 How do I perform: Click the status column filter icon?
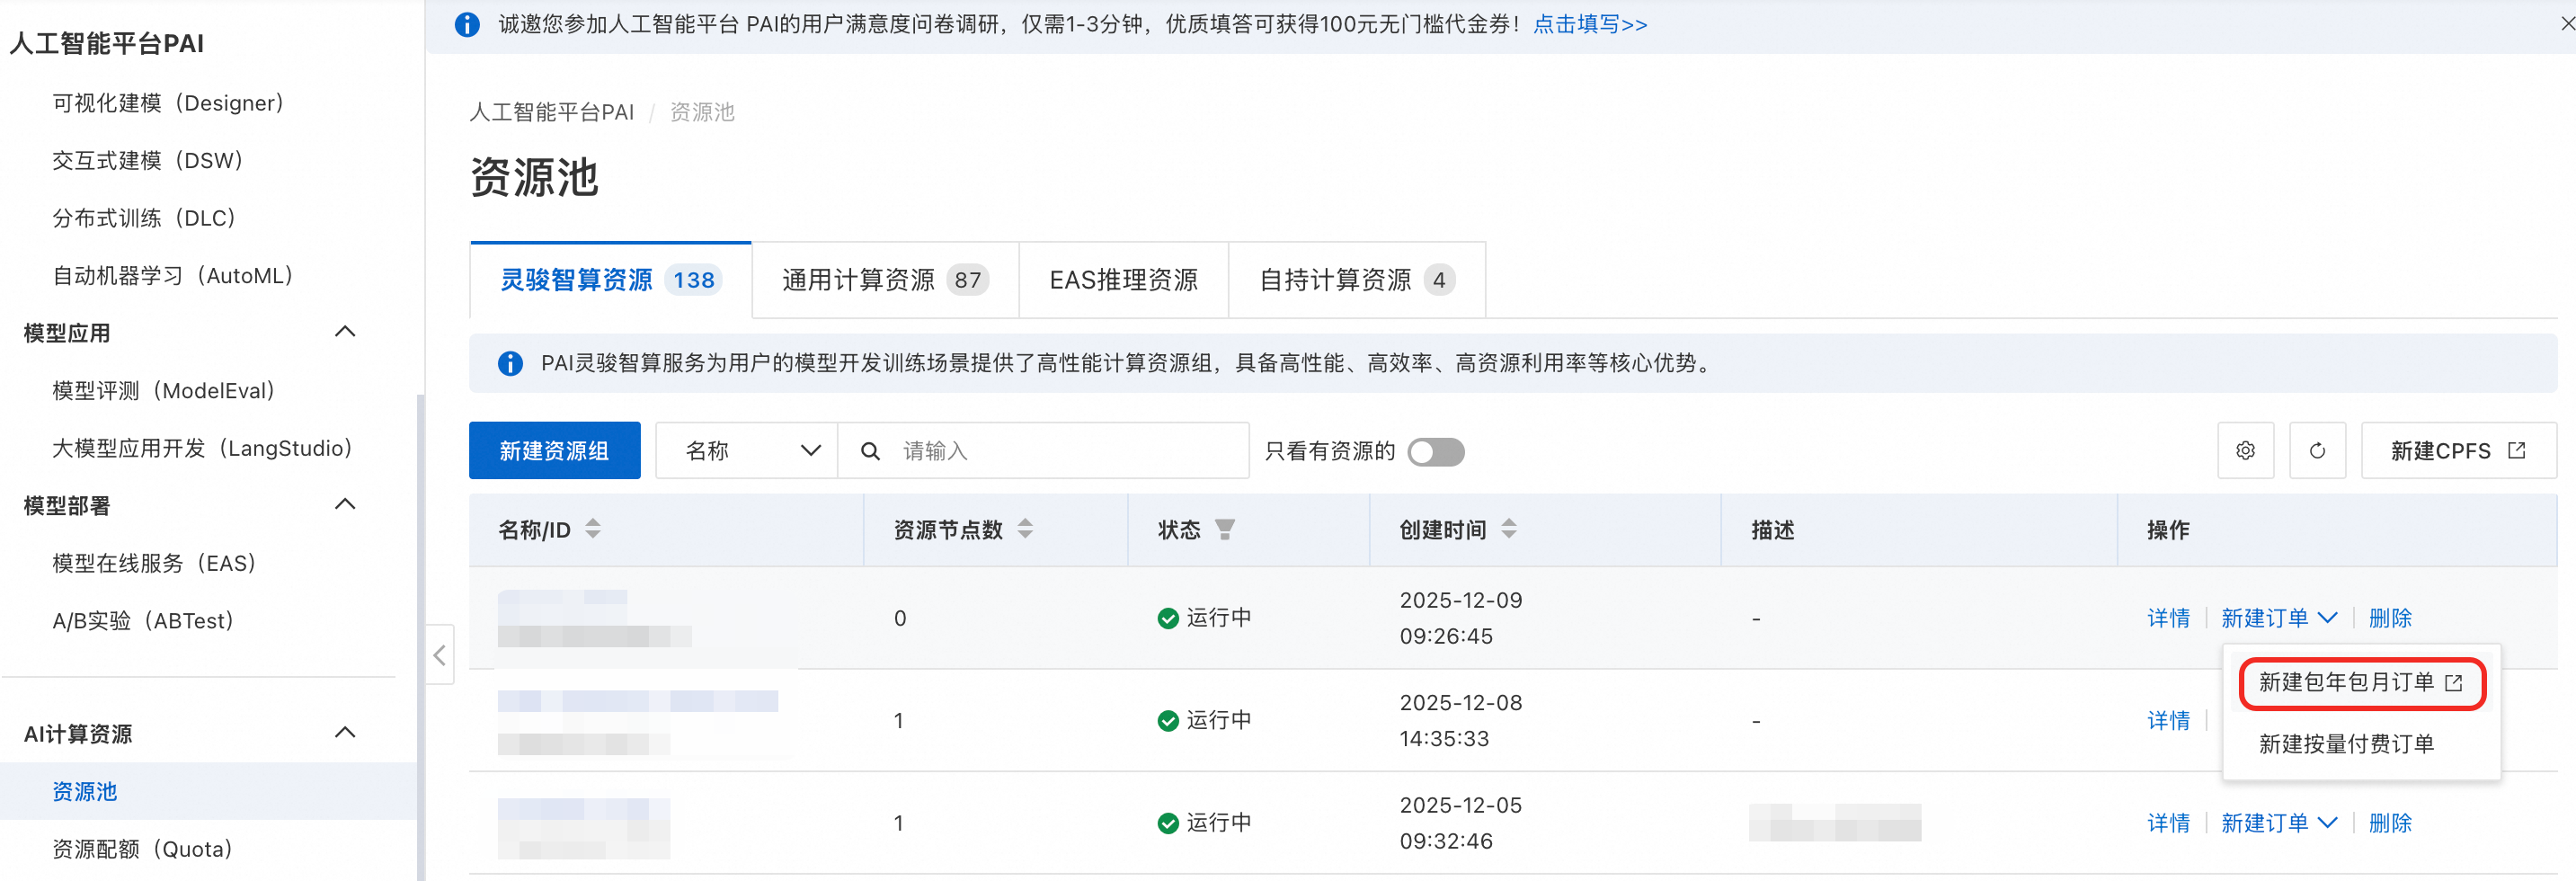(1224, 529)
